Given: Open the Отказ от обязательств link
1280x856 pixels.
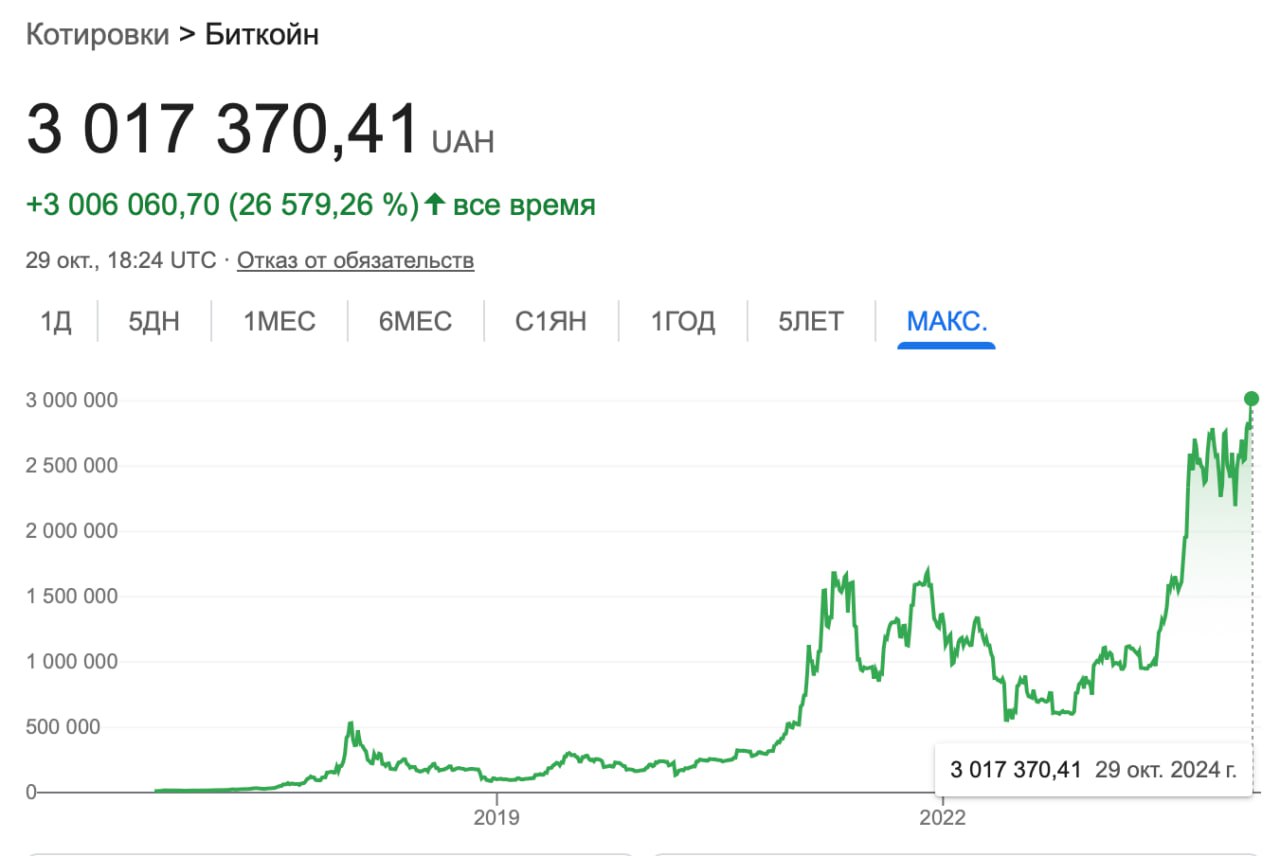Looking at the screenshot, I should click(x=355, y=261).
